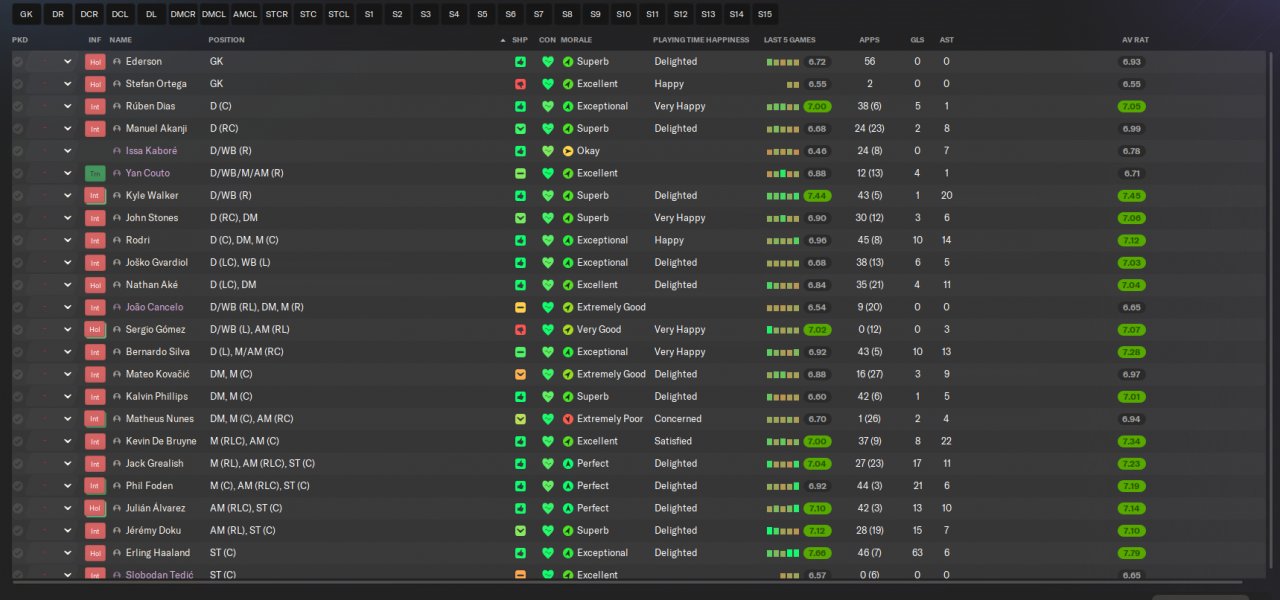The image size is (1280, 600).
Task: Click the profile icon beside Joško Gvardiol
Action: (117, 263)
